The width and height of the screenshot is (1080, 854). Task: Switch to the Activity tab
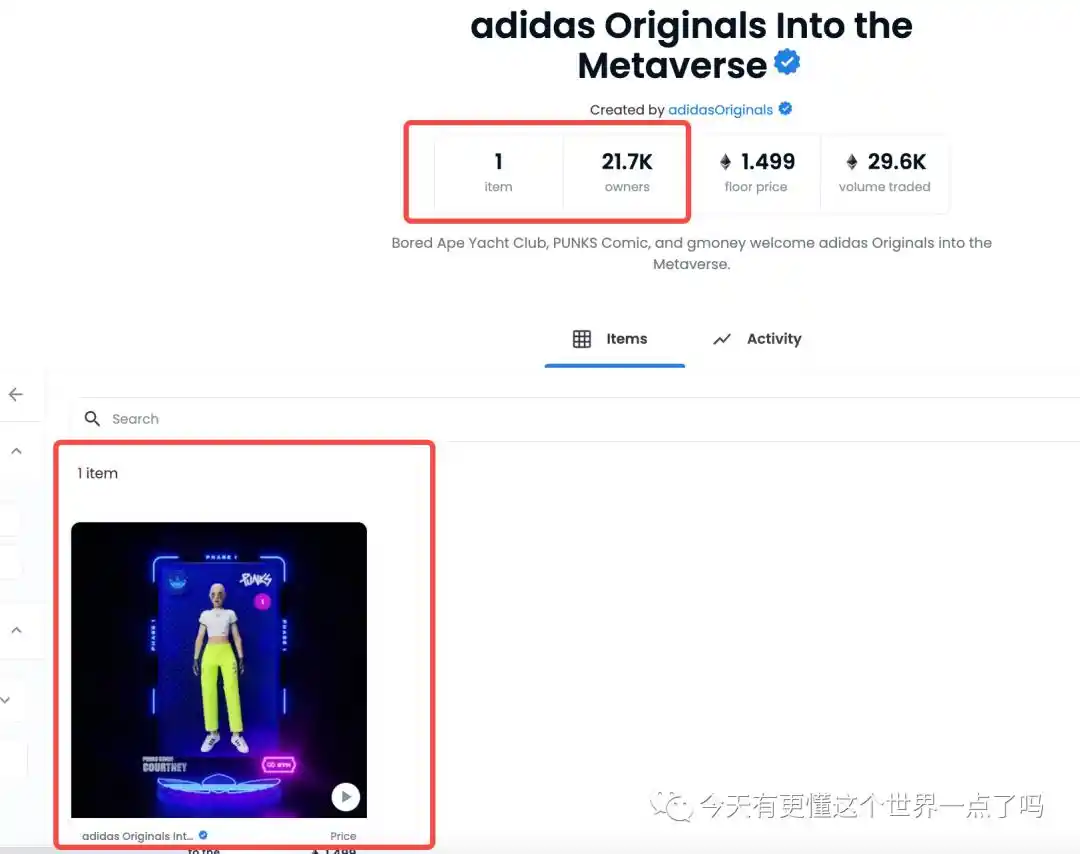click(x=757, y=339)
